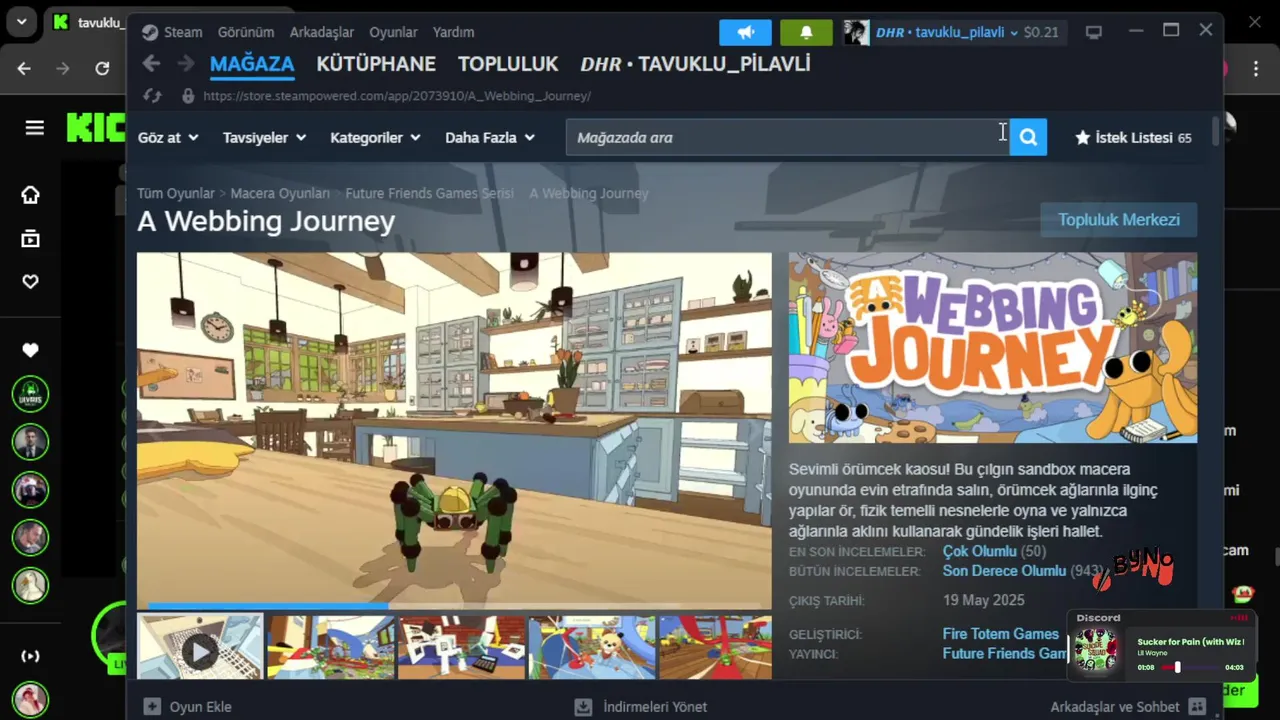
Task: Reload the Steam store page
Action: pos(152,96)
